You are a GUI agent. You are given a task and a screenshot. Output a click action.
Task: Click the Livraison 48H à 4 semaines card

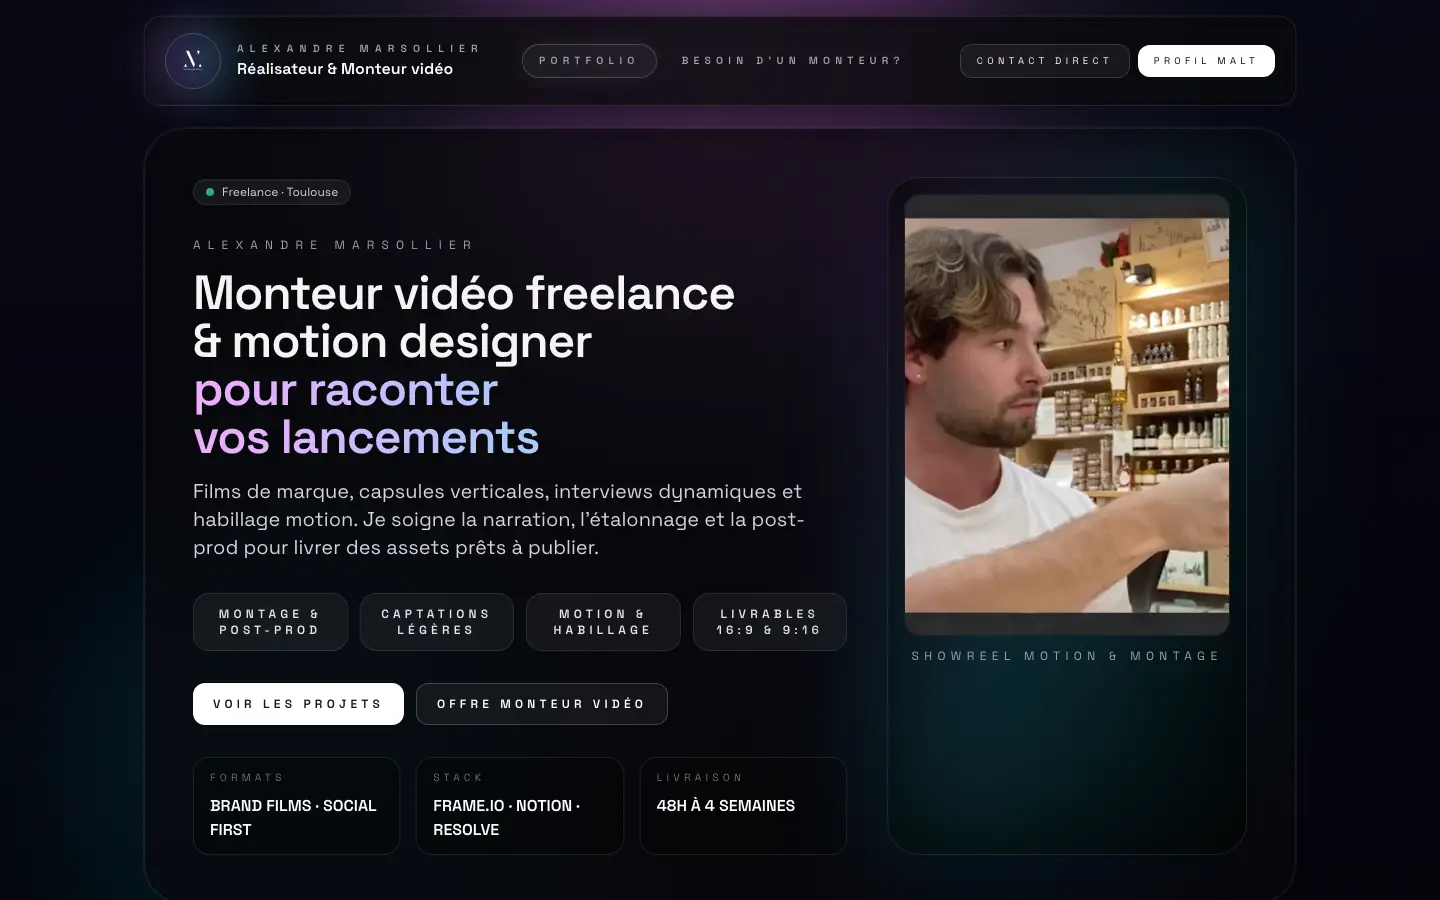[x=743, y=806]
